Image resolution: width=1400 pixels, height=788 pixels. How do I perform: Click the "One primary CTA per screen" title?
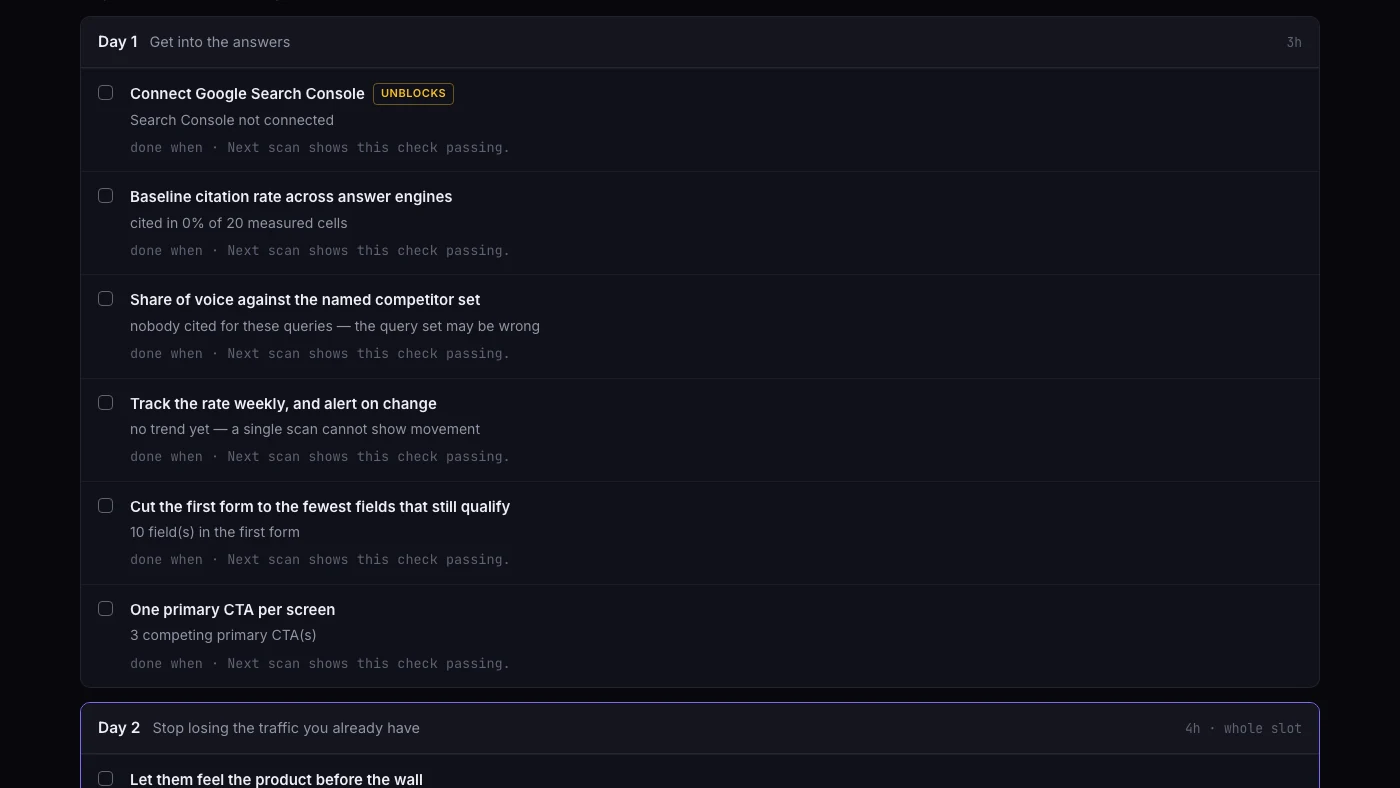pyautogui.click(x=232, y=609)
